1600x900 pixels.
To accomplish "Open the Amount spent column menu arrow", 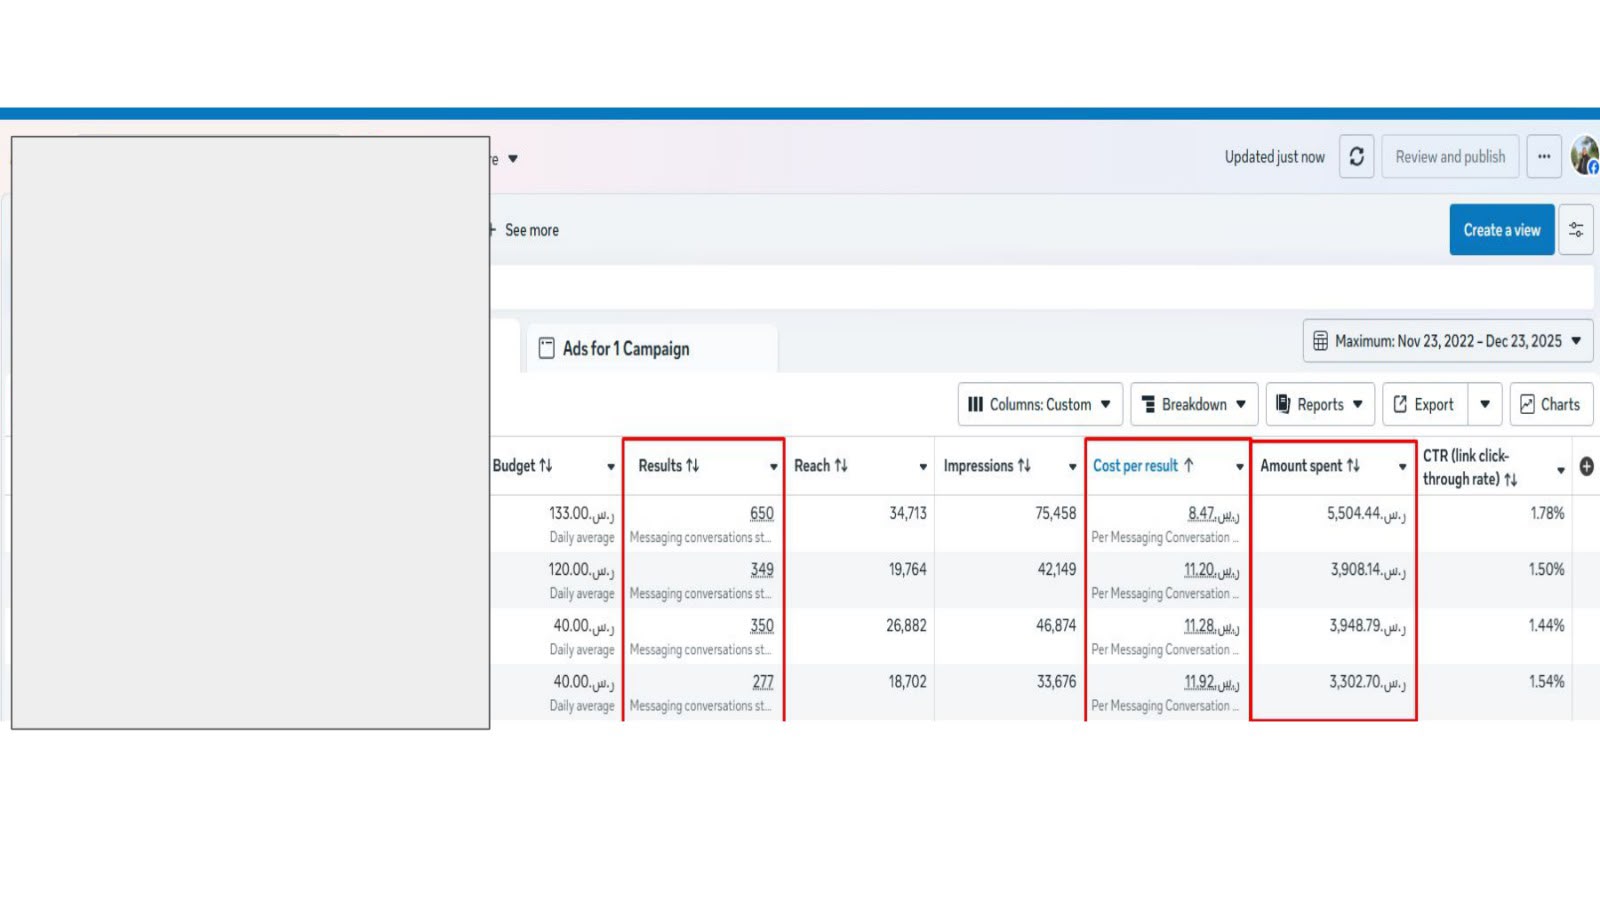I will (1402, 467).
